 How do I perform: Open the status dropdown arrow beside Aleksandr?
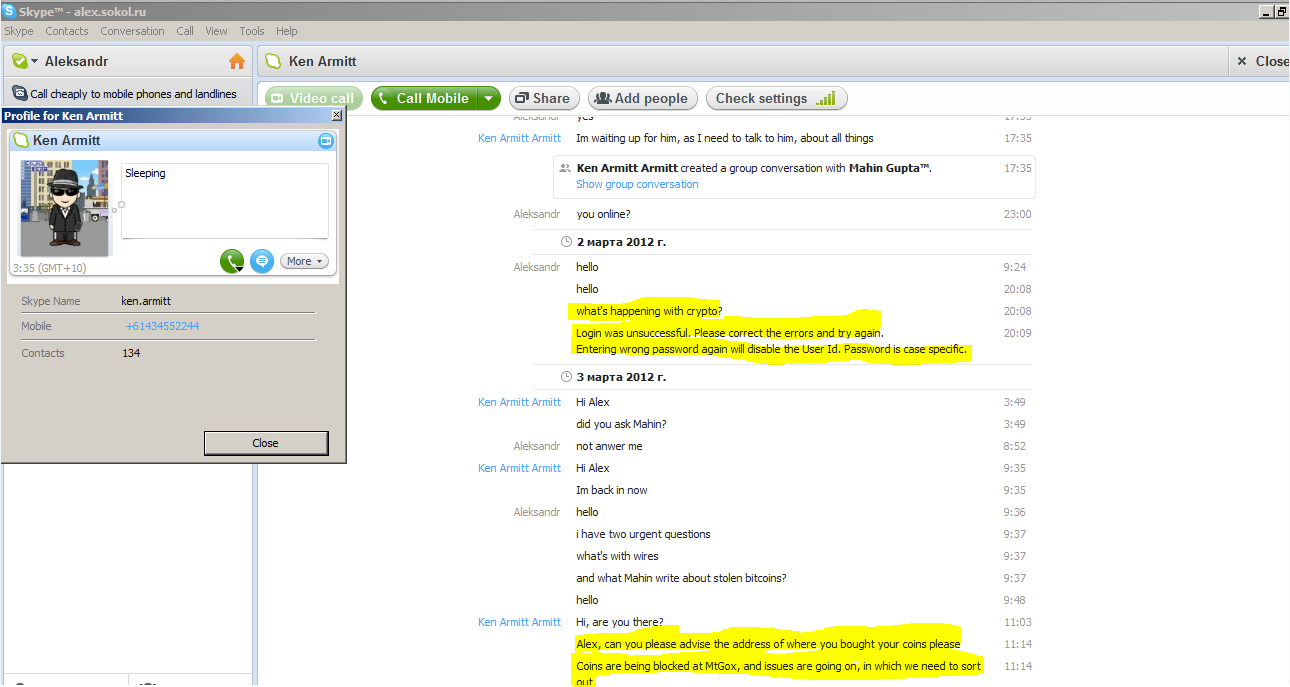(x=35, y=62)
